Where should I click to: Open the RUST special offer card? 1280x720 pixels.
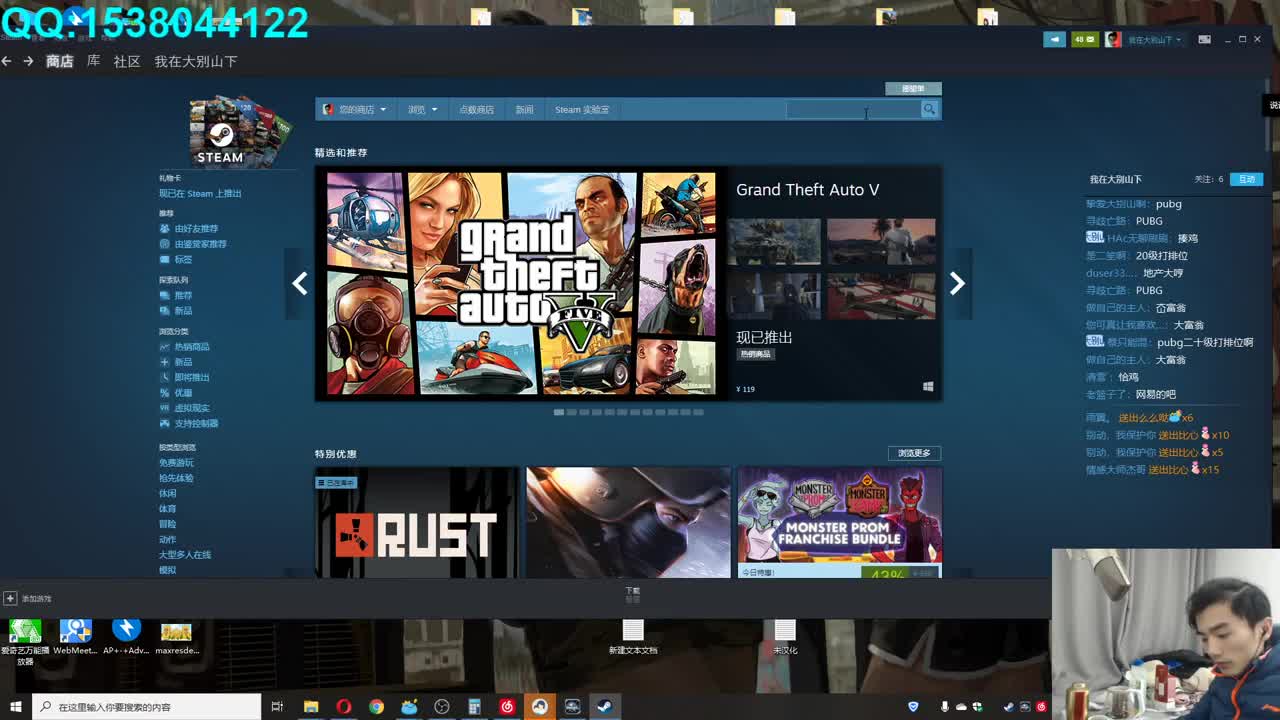tap(417, 522)
